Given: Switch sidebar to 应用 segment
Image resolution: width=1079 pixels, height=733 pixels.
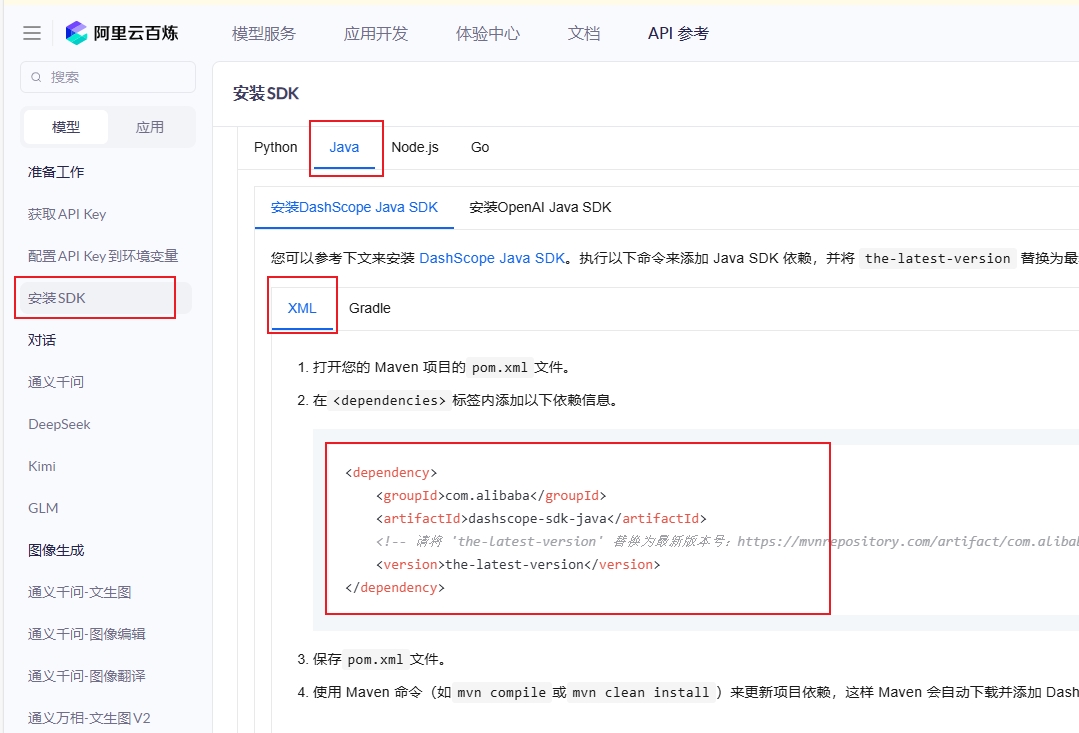Looking at the screenshot, I should coord(150,127).
